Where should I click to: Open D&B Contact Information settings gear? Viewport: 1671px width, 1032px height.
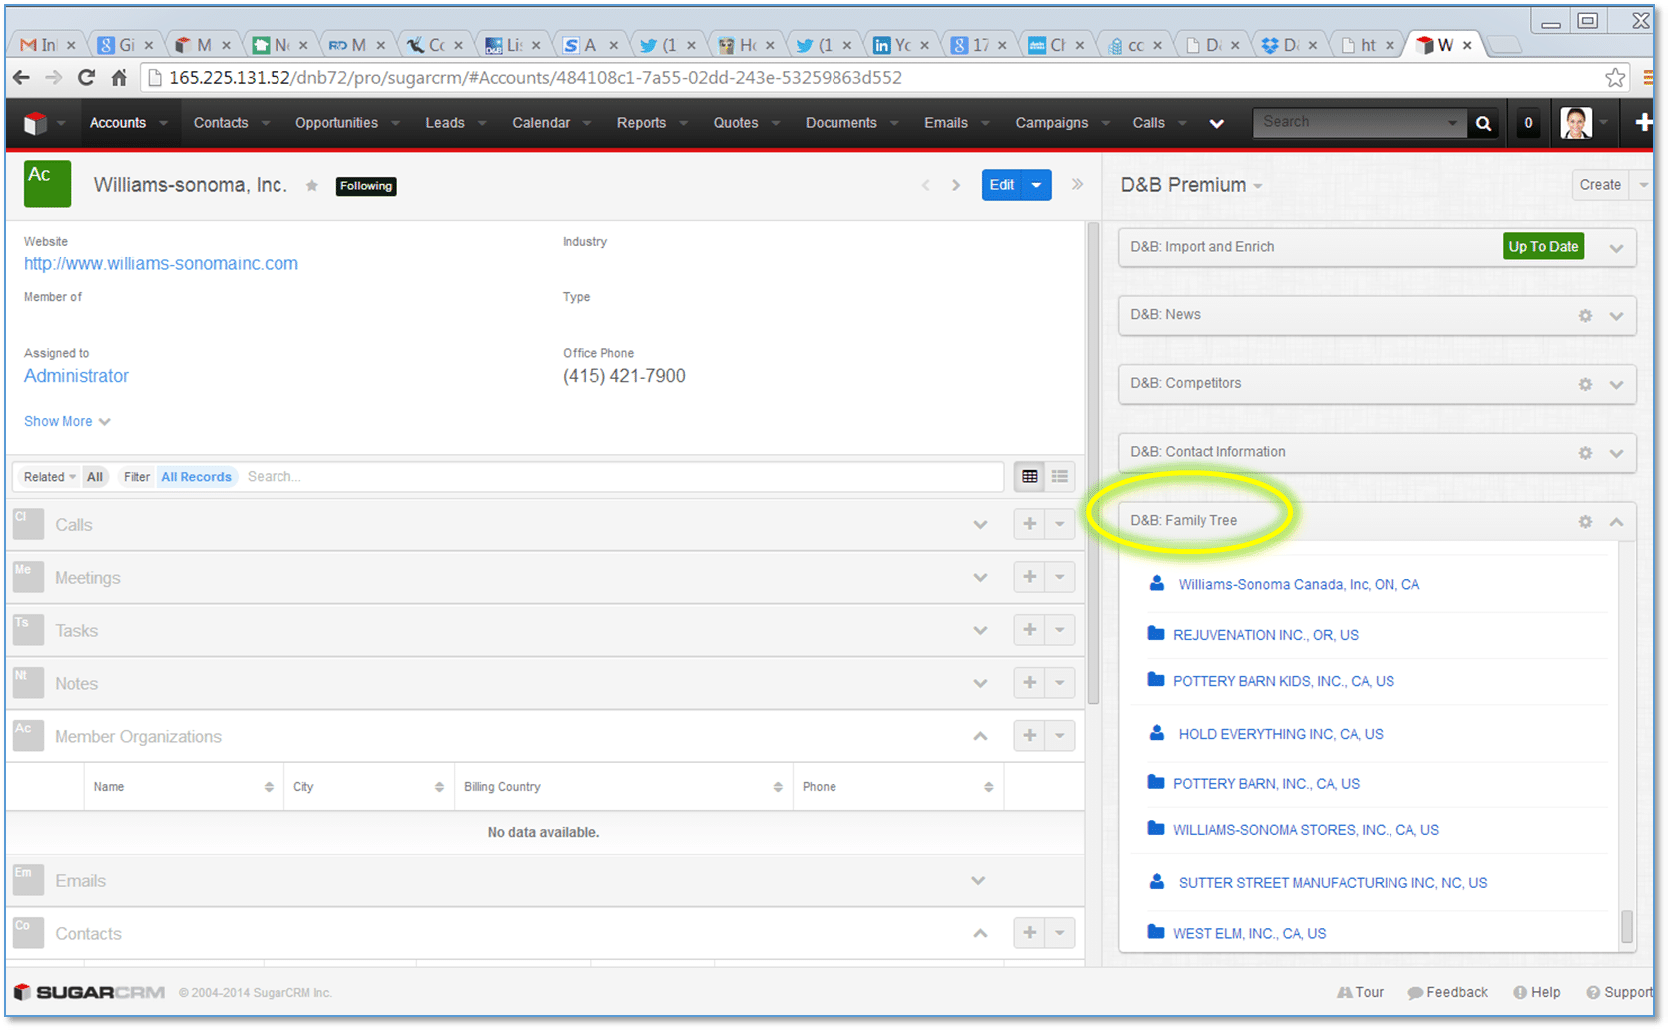(1585, 454)
